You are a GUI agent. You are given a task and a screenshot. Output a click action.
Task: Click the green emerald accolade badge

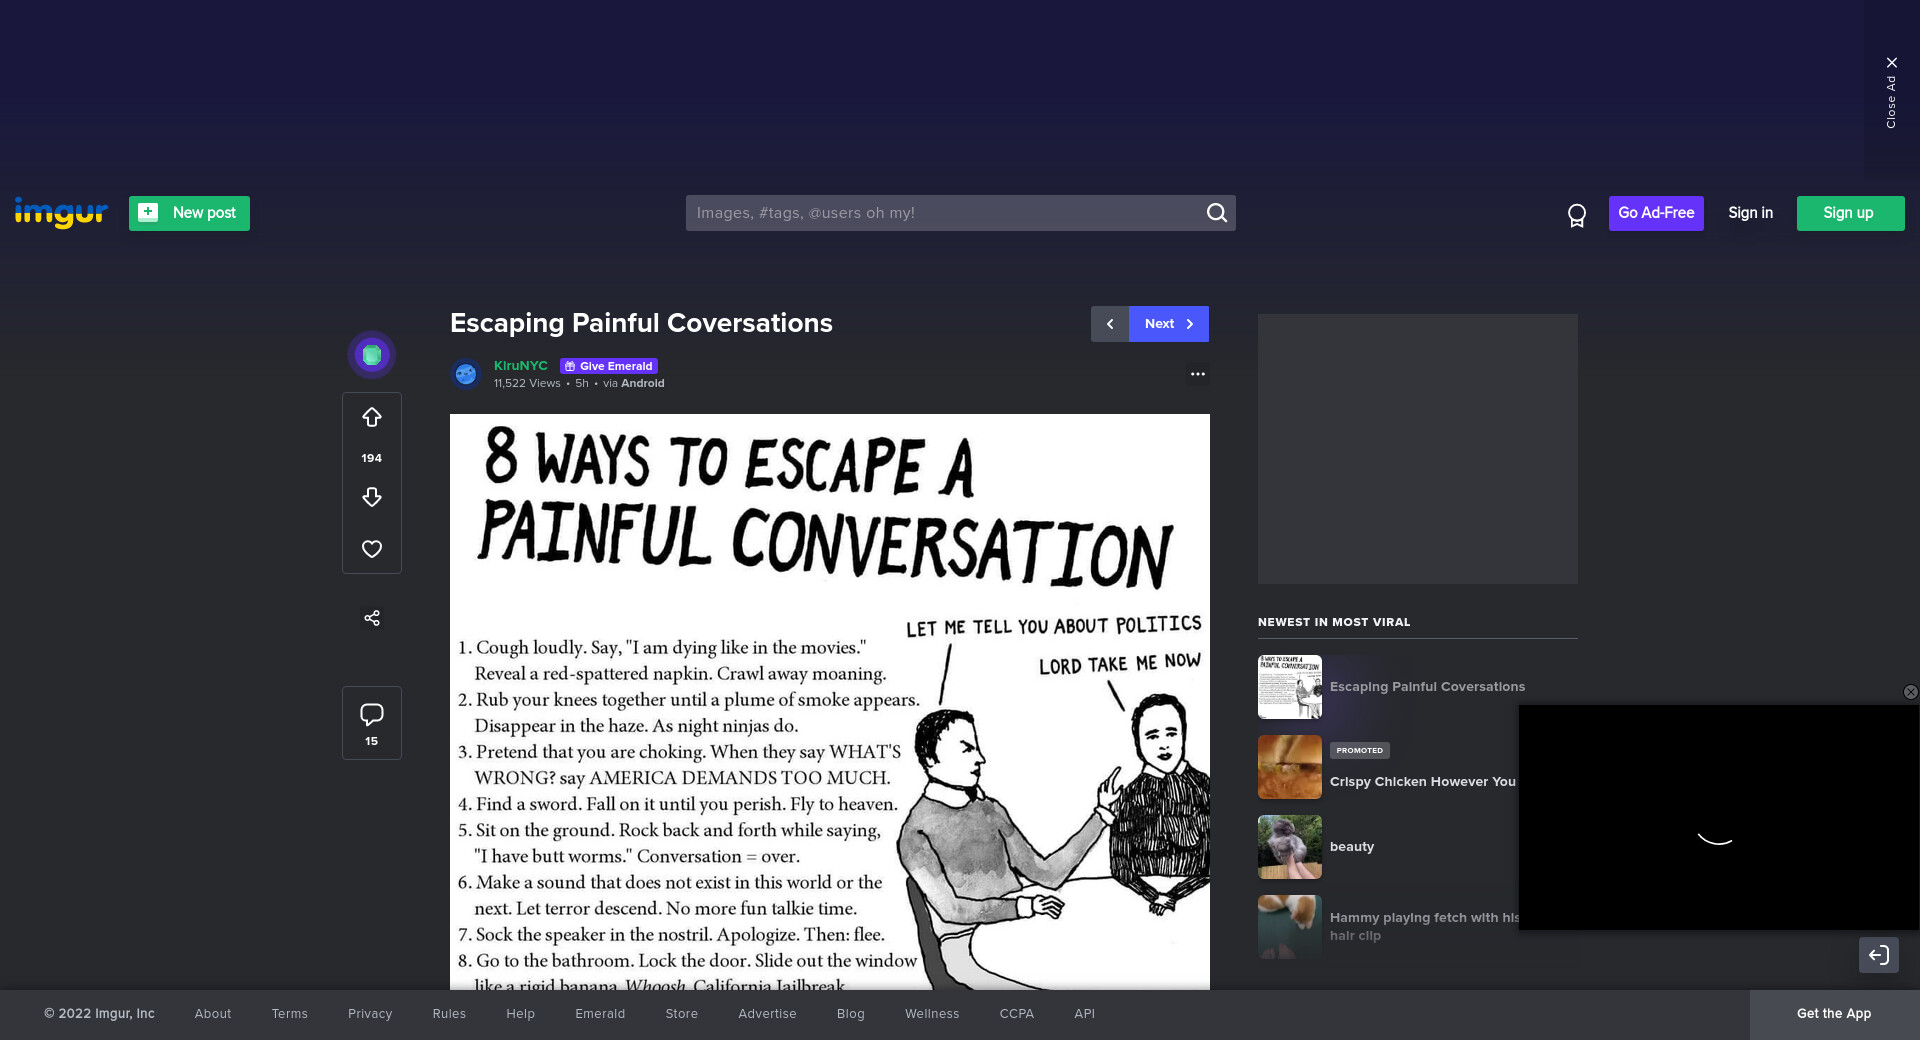(x=372, y=355)
